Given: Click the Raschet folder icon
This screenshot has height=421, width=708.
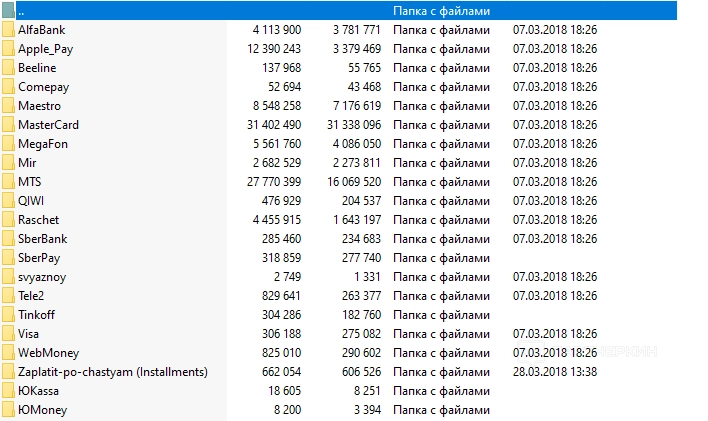Looking at the screenshot, I should pos(8,220).
